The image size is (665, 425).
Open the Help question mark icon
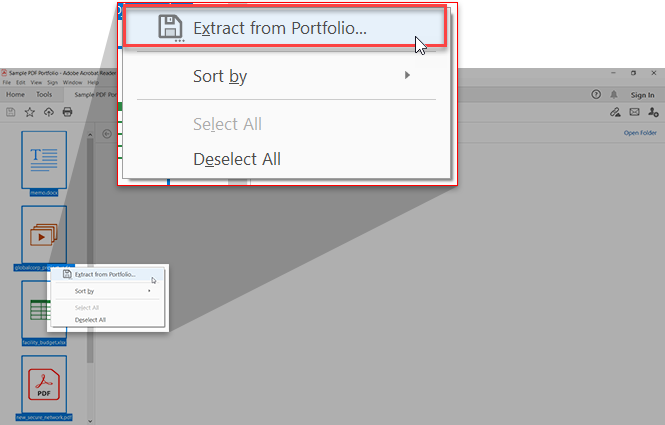596,94
